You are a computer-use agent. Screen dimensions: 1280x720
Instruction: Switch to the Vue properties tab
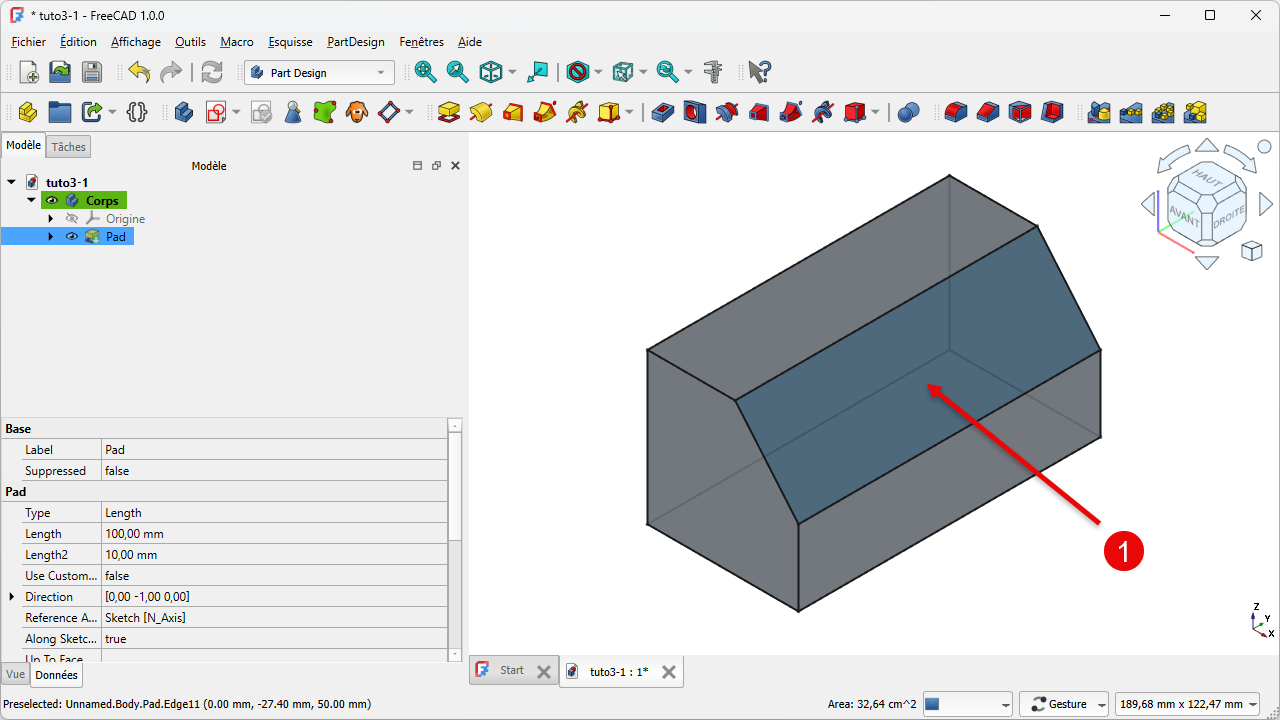[15, 675]
